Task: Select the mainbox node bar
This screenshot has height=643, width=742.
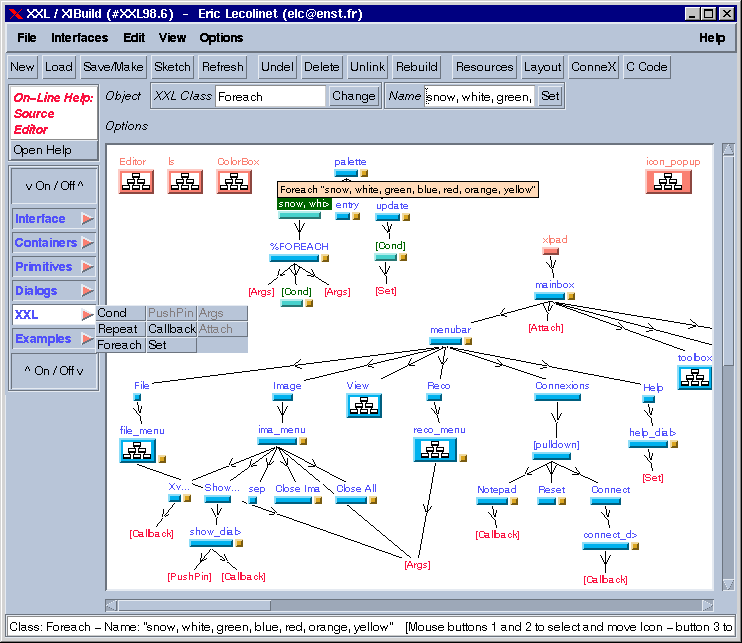Action: click(x=550, y=296)
